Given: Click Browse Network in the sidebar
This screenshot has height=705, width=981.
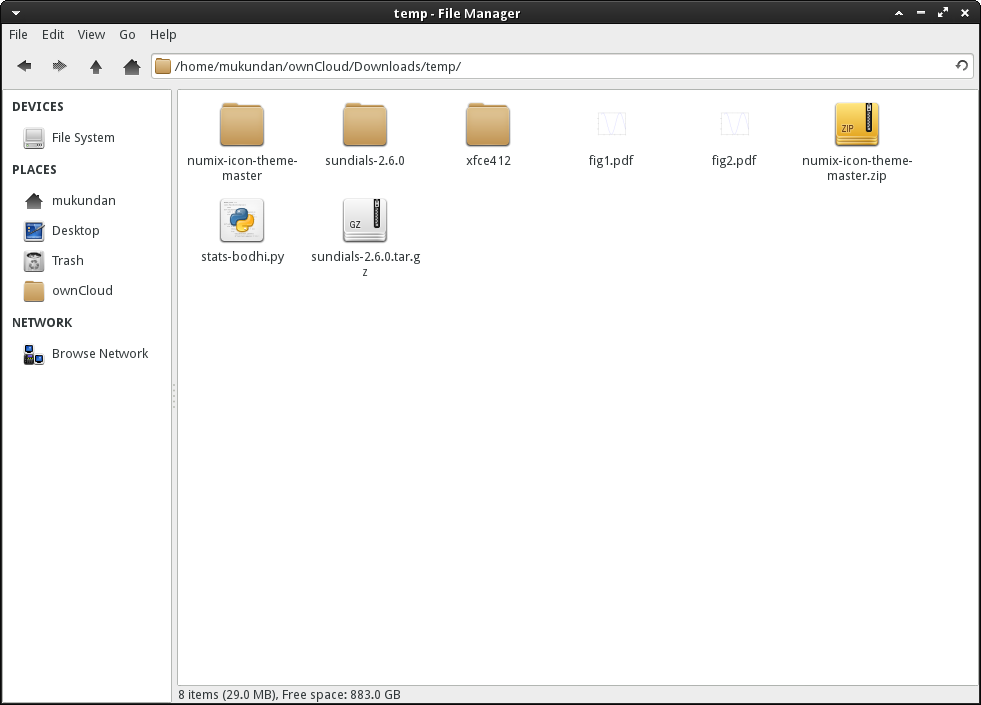Looking at the screenshot, I should [99, 354].
